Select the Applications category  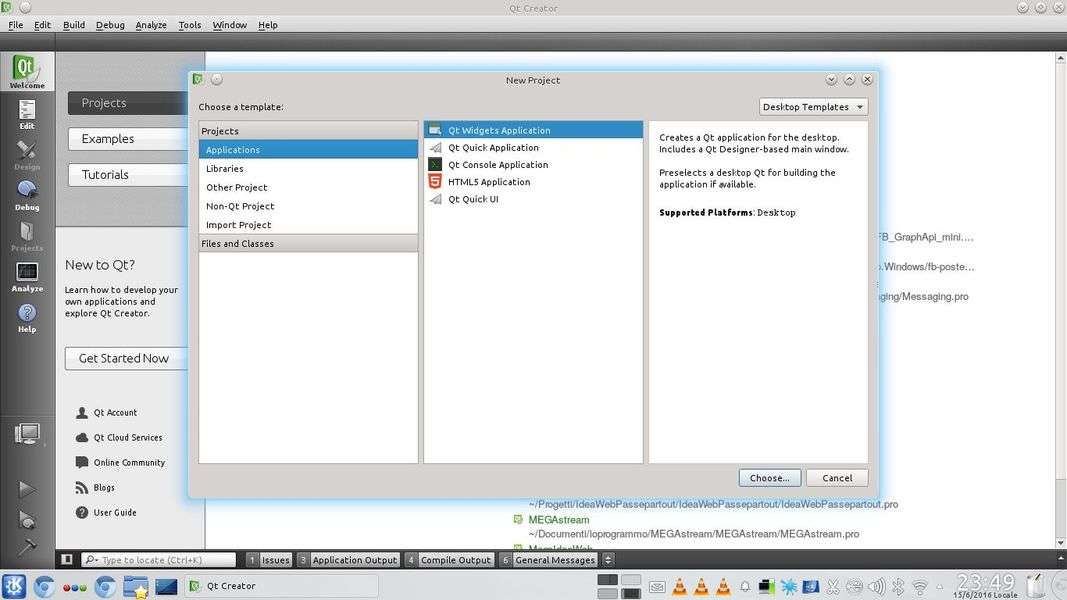point(308,150)
